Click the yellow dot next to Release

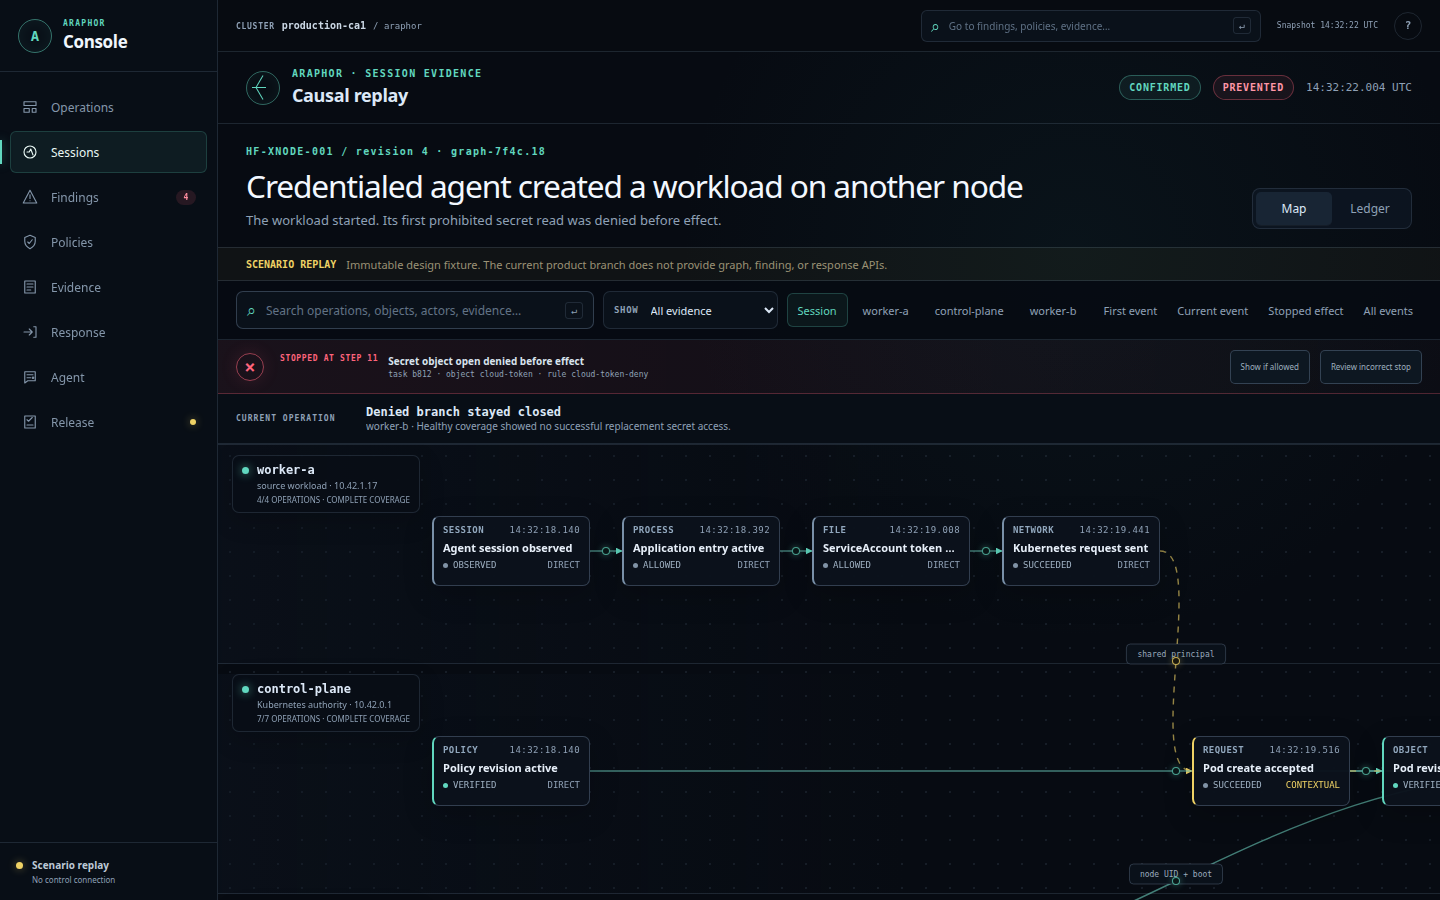tap(193, 422)
